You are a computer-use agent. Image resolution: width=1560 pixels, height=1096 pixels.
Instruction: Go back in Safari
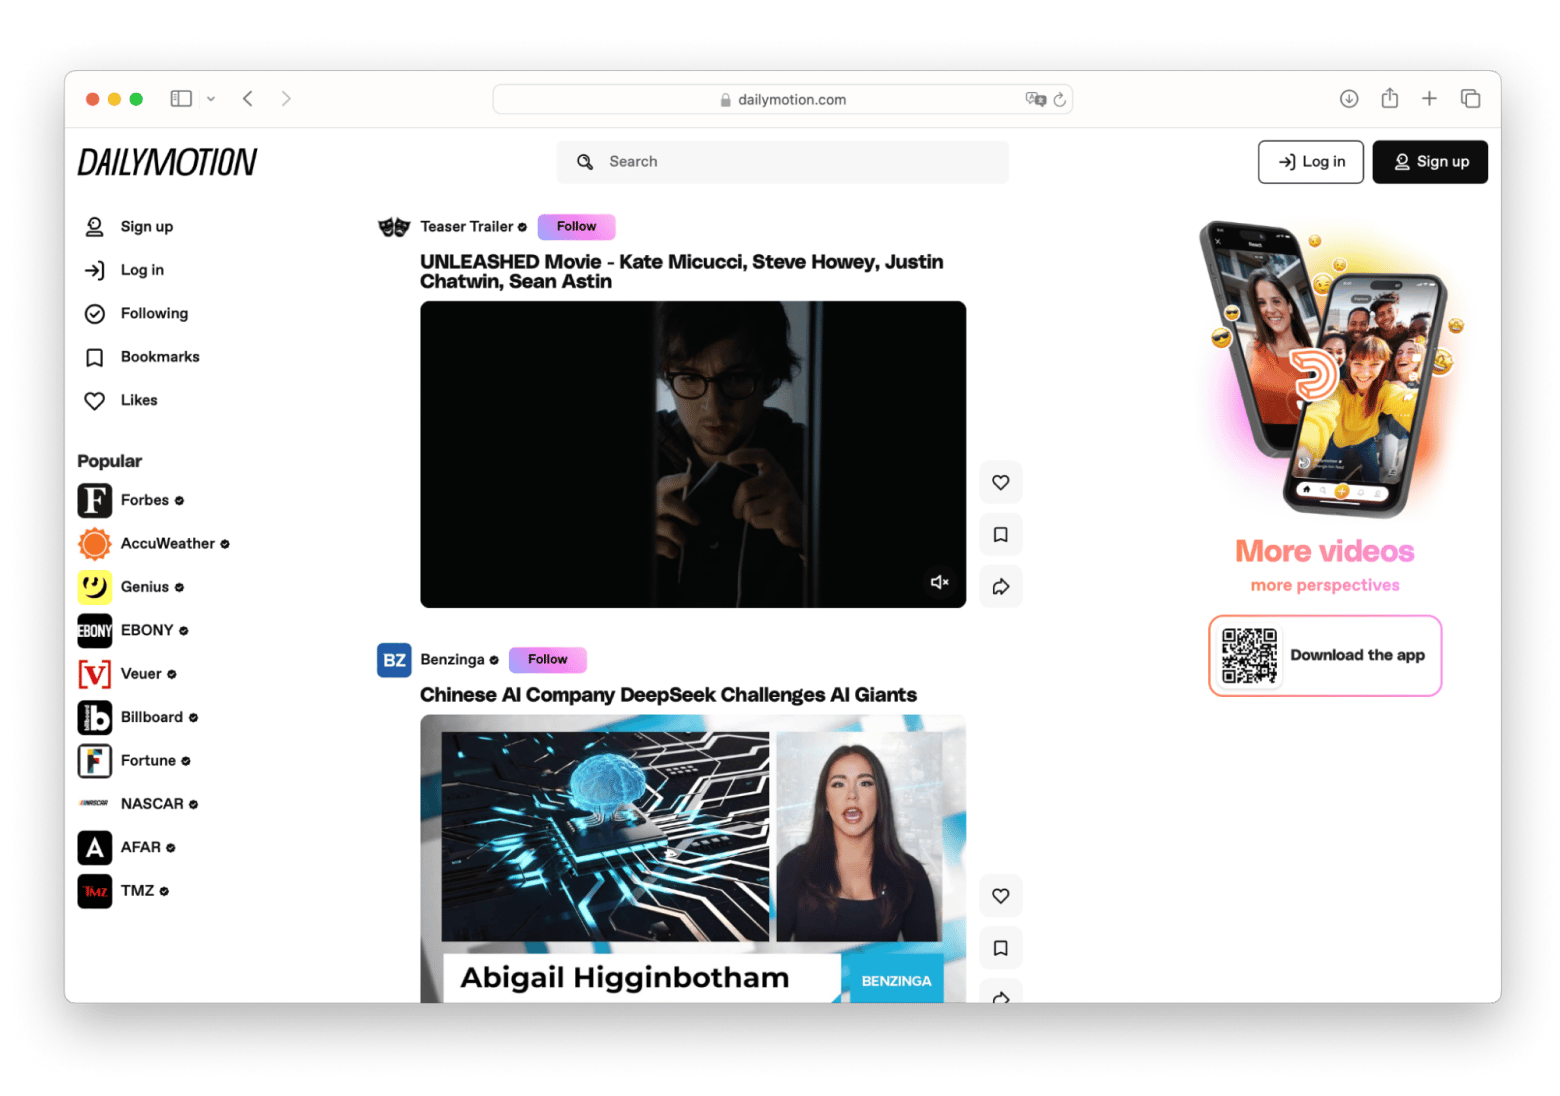[x=248, y=99]
